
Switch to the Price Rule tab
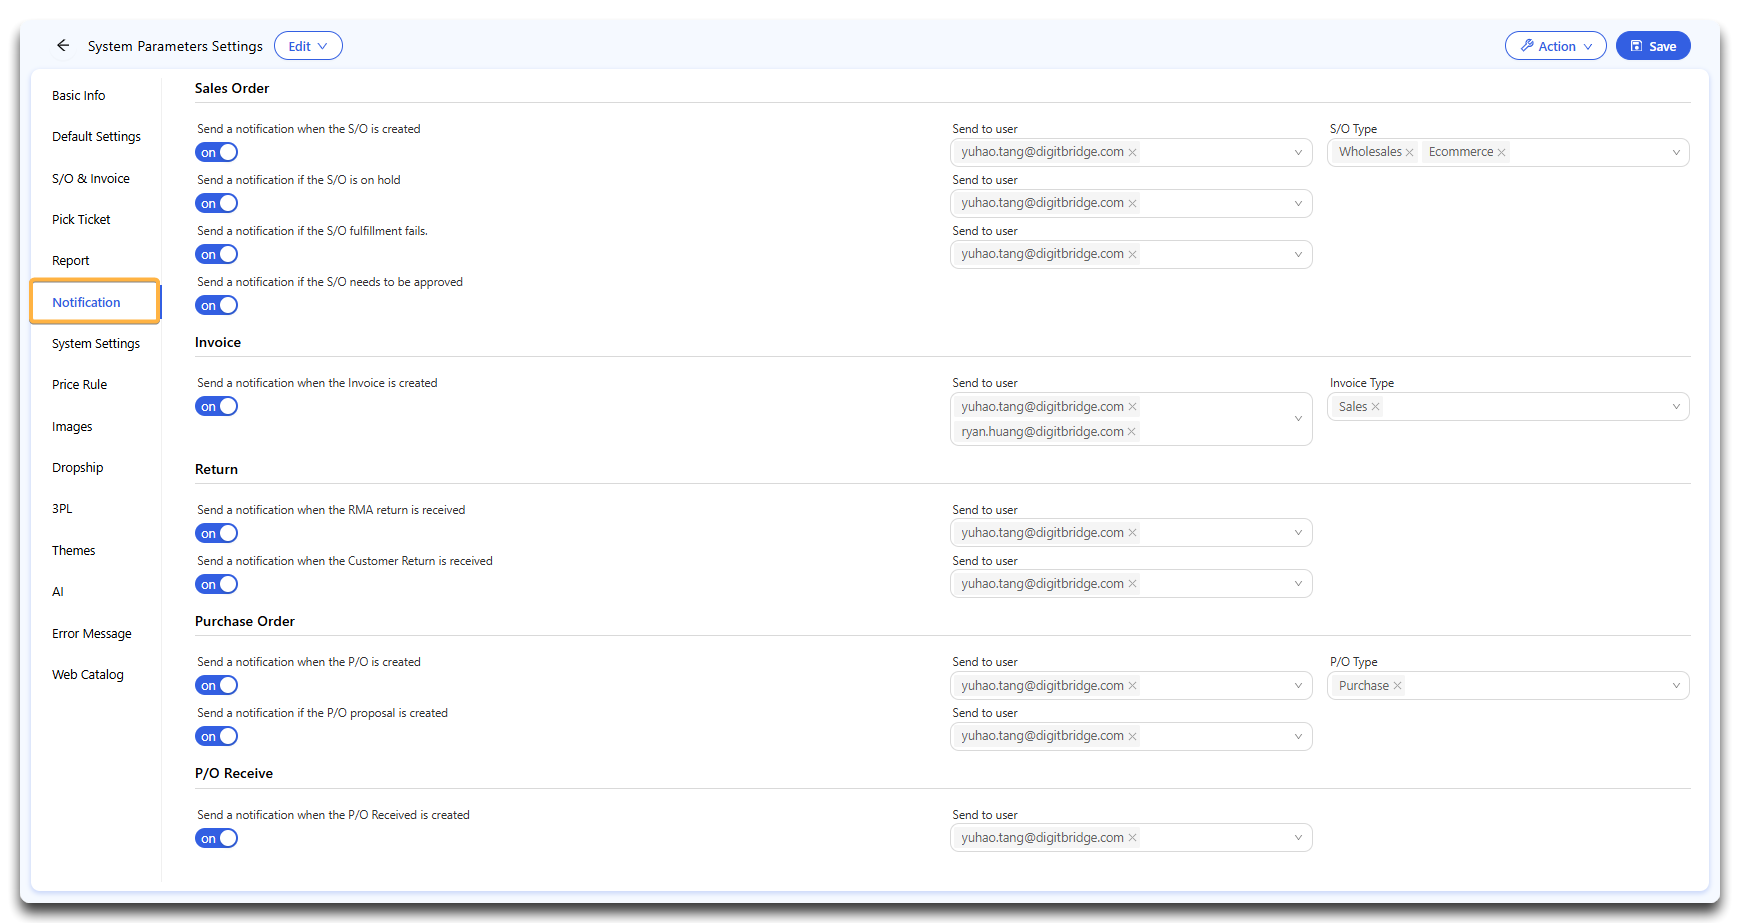pyautogui.click(x=79, y=385)
